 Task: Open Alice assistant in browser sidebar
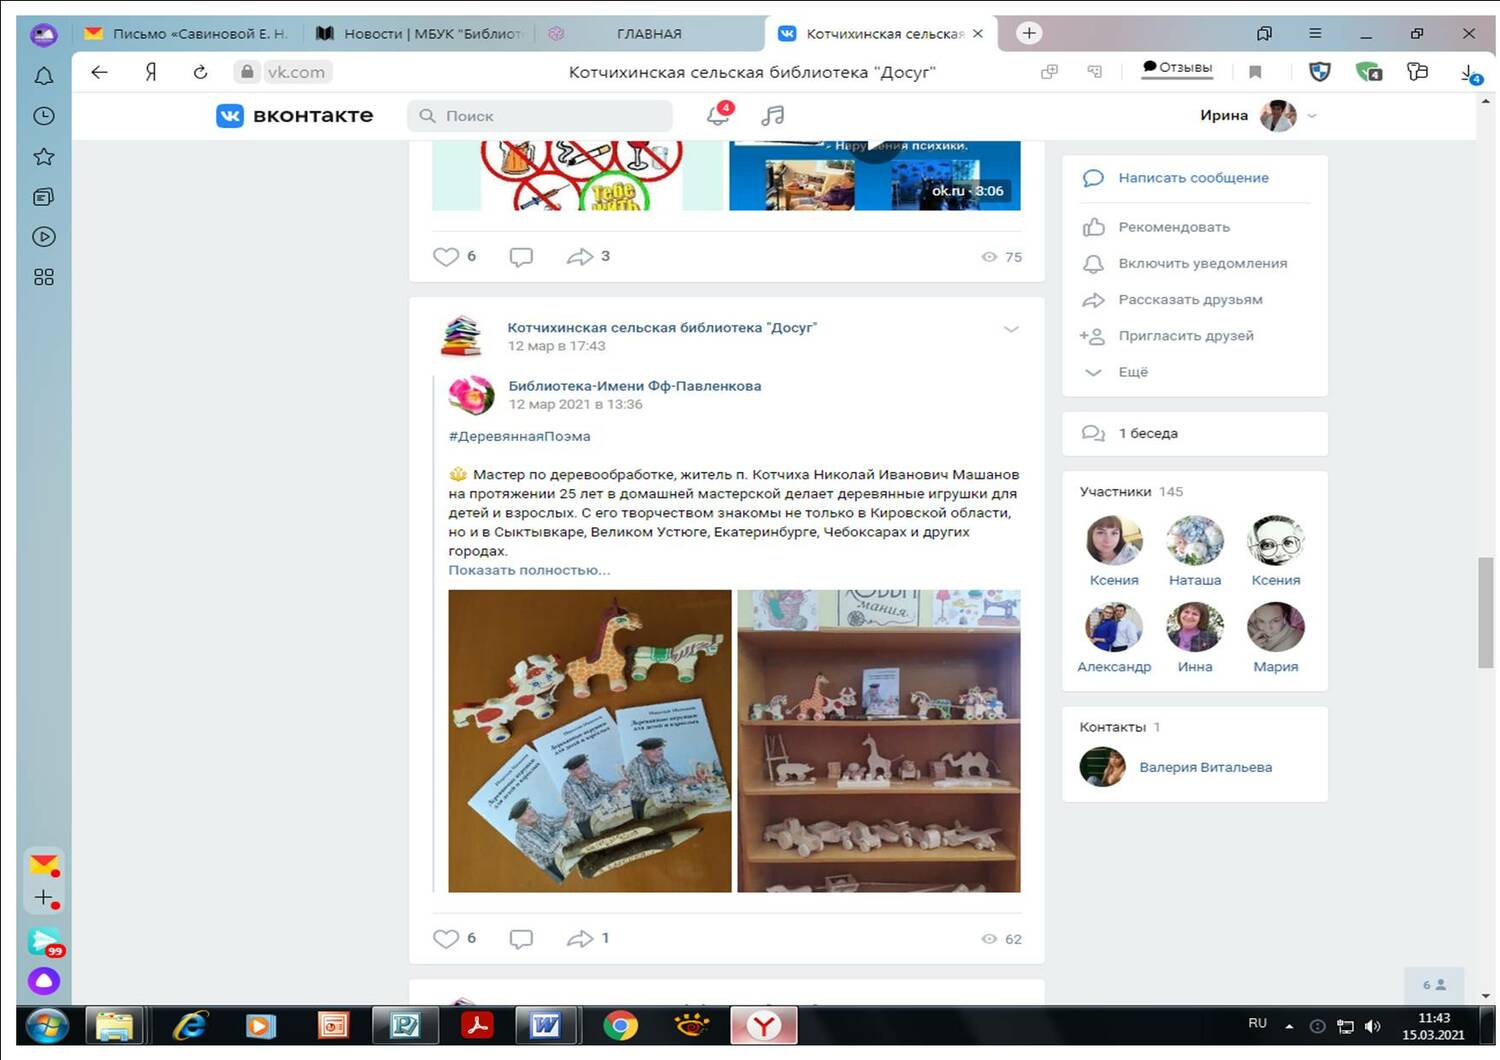coord(44,981)
